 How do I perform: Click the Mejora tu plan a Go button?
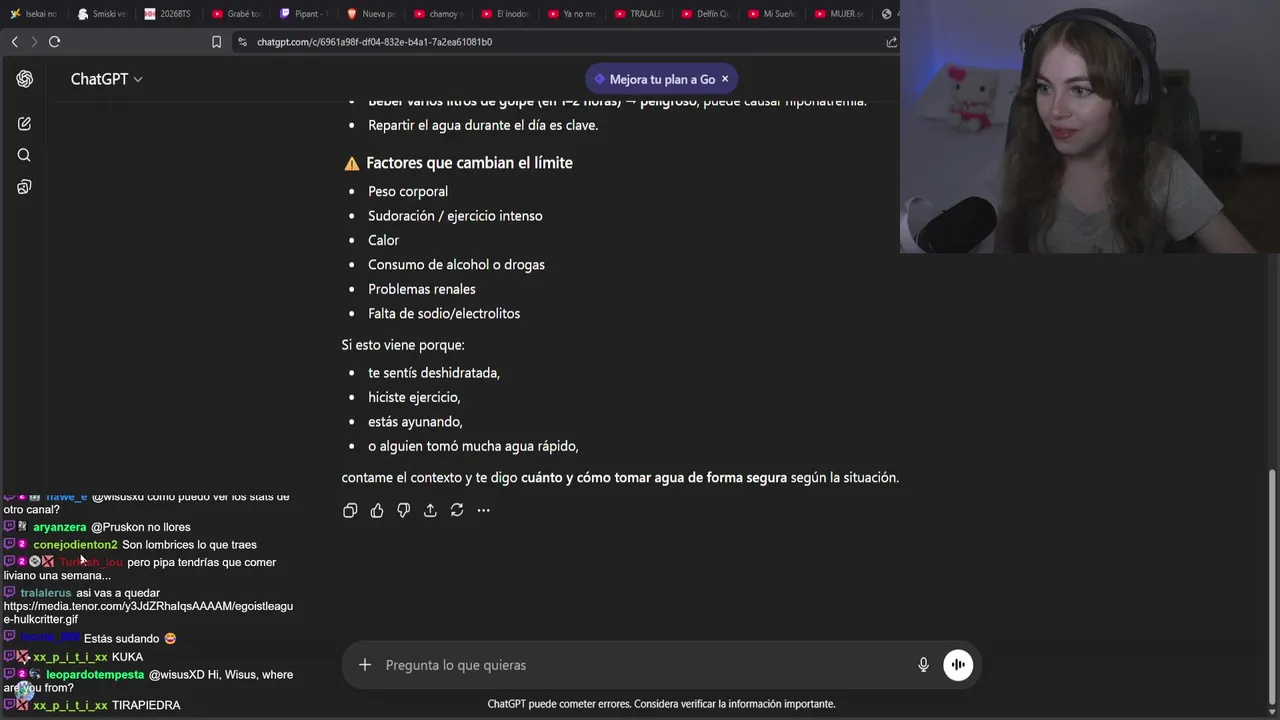point(654,79)
